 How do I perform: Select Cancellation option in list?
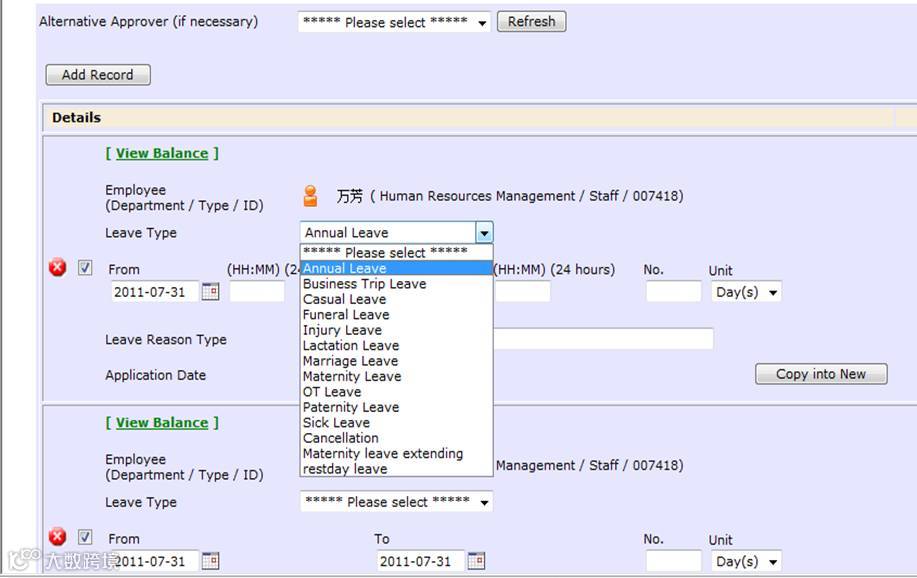point(396,438)
